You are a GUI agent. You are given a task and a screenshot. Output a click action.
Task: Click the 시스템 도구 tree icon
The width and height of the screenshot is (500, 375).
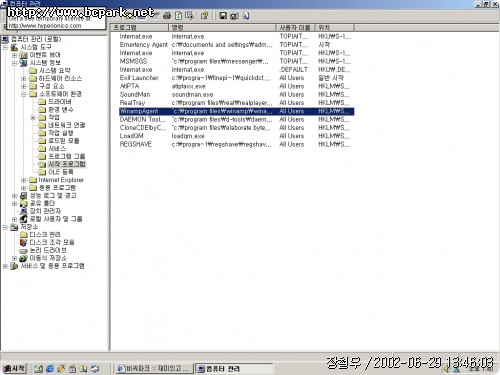click(14, 47)
